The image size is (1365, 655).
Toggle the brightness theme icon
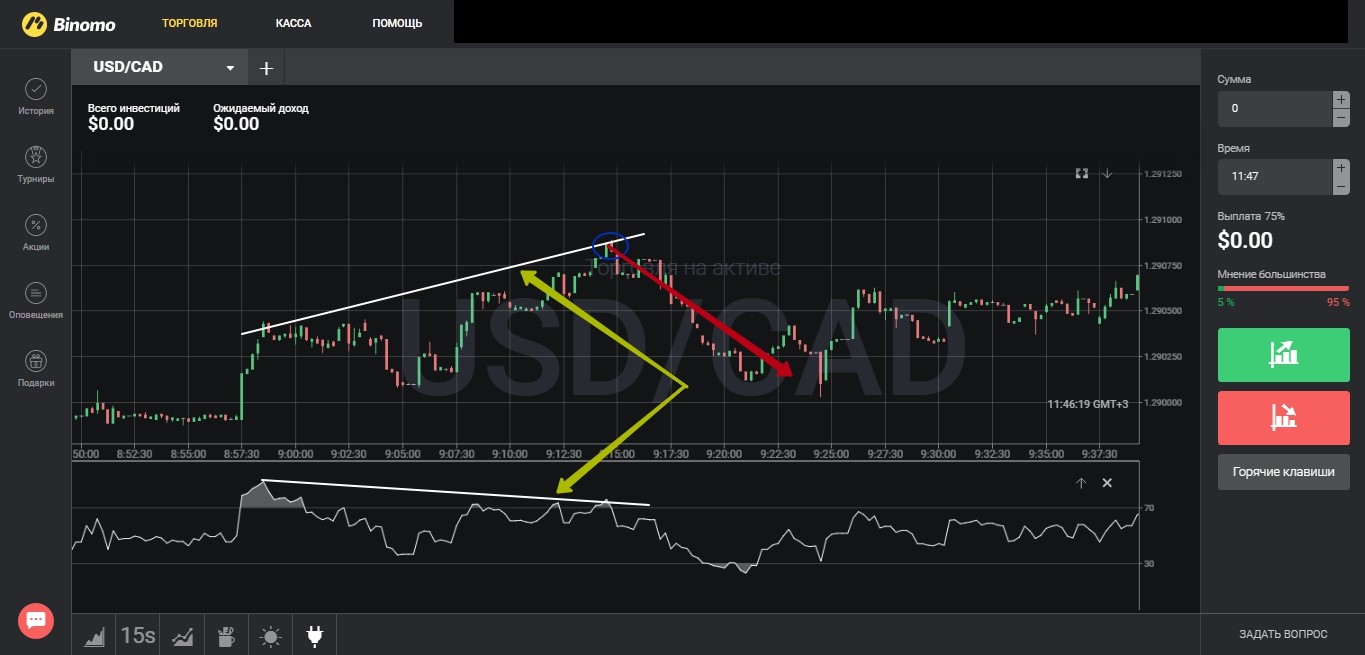(270, 635)
